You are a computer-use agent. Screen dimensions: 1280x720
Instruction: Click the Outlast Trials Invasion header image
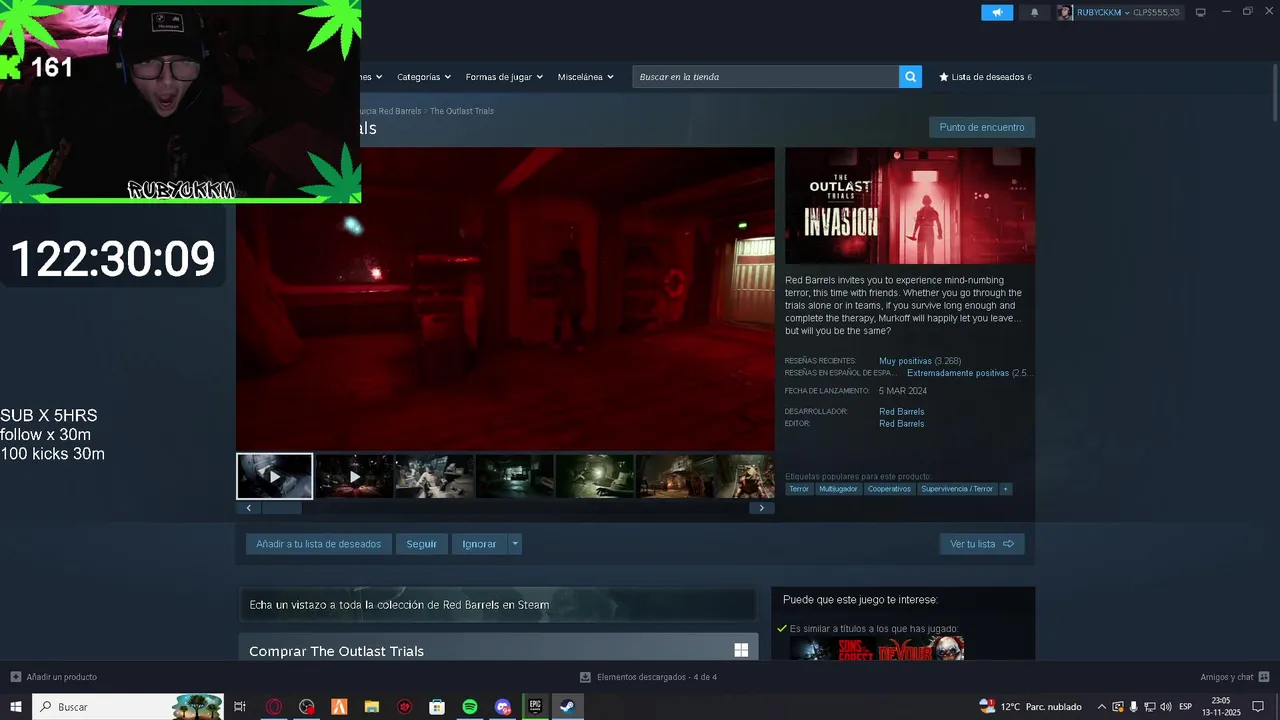click(910, 206)
